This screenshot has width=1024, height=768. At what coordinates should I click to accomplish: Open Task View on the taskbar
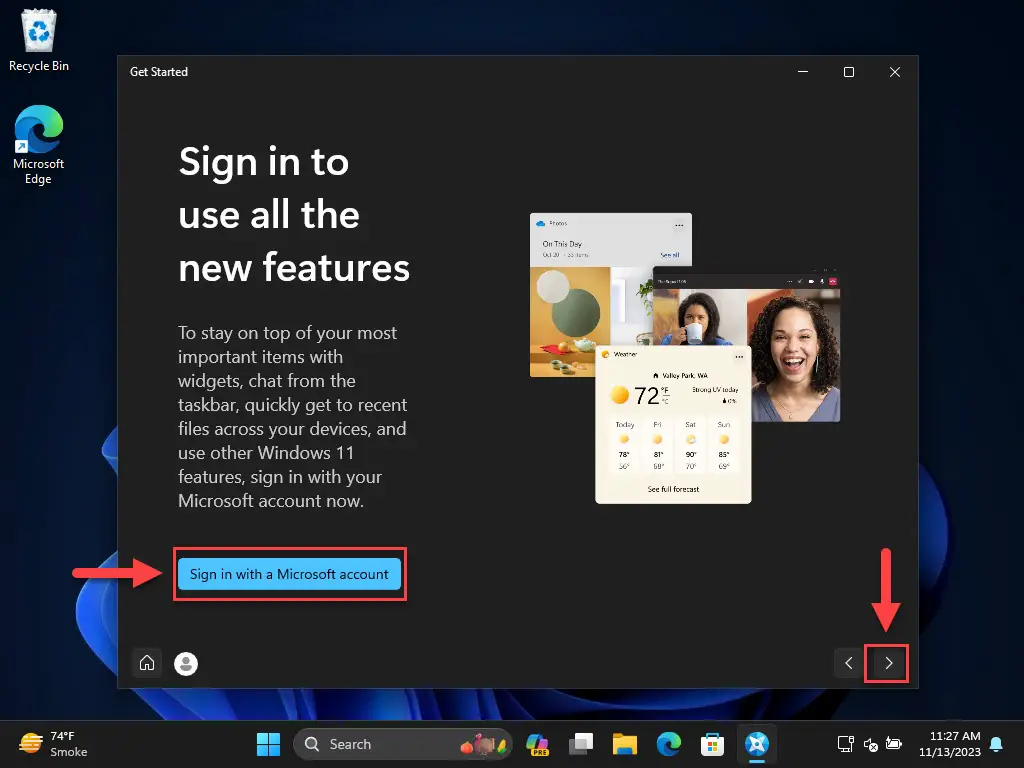pos(581,744)
